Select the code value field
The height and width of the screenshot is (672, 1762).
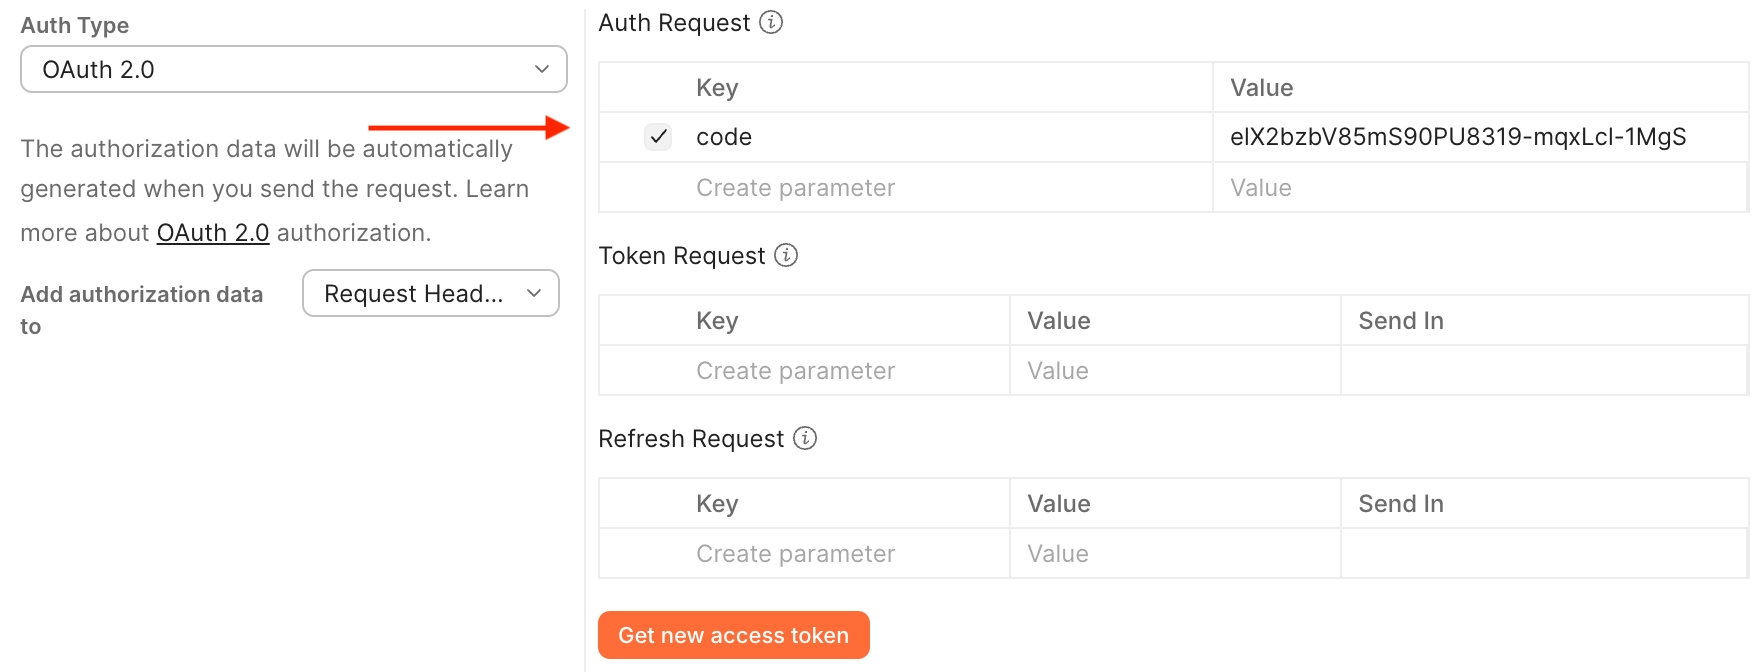[x=1481, y=137]
